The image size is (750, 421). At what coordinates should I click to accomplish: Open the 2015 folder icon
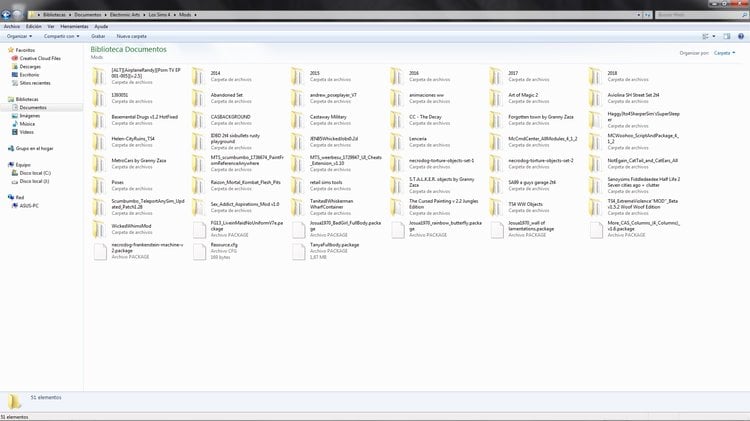pyautogui.click(x=298, y=77)
